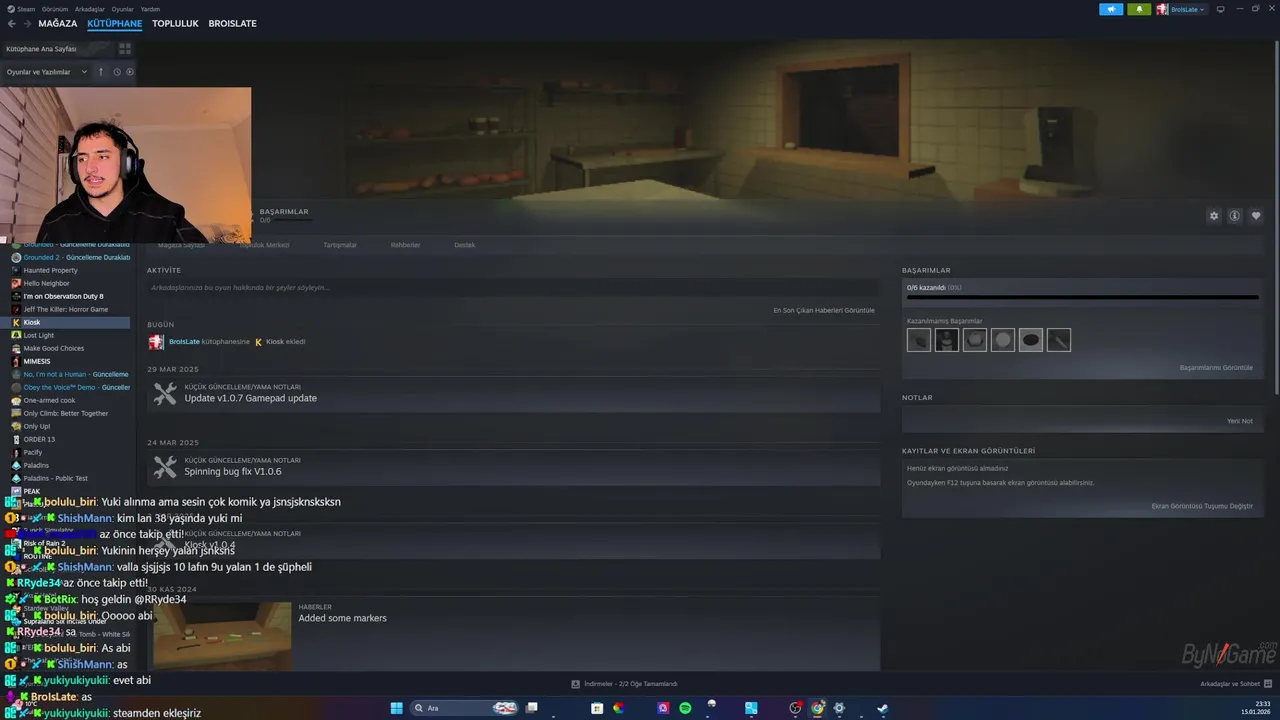
Task: Open Kiosk settings gear icon
Action: [1214, 216]
